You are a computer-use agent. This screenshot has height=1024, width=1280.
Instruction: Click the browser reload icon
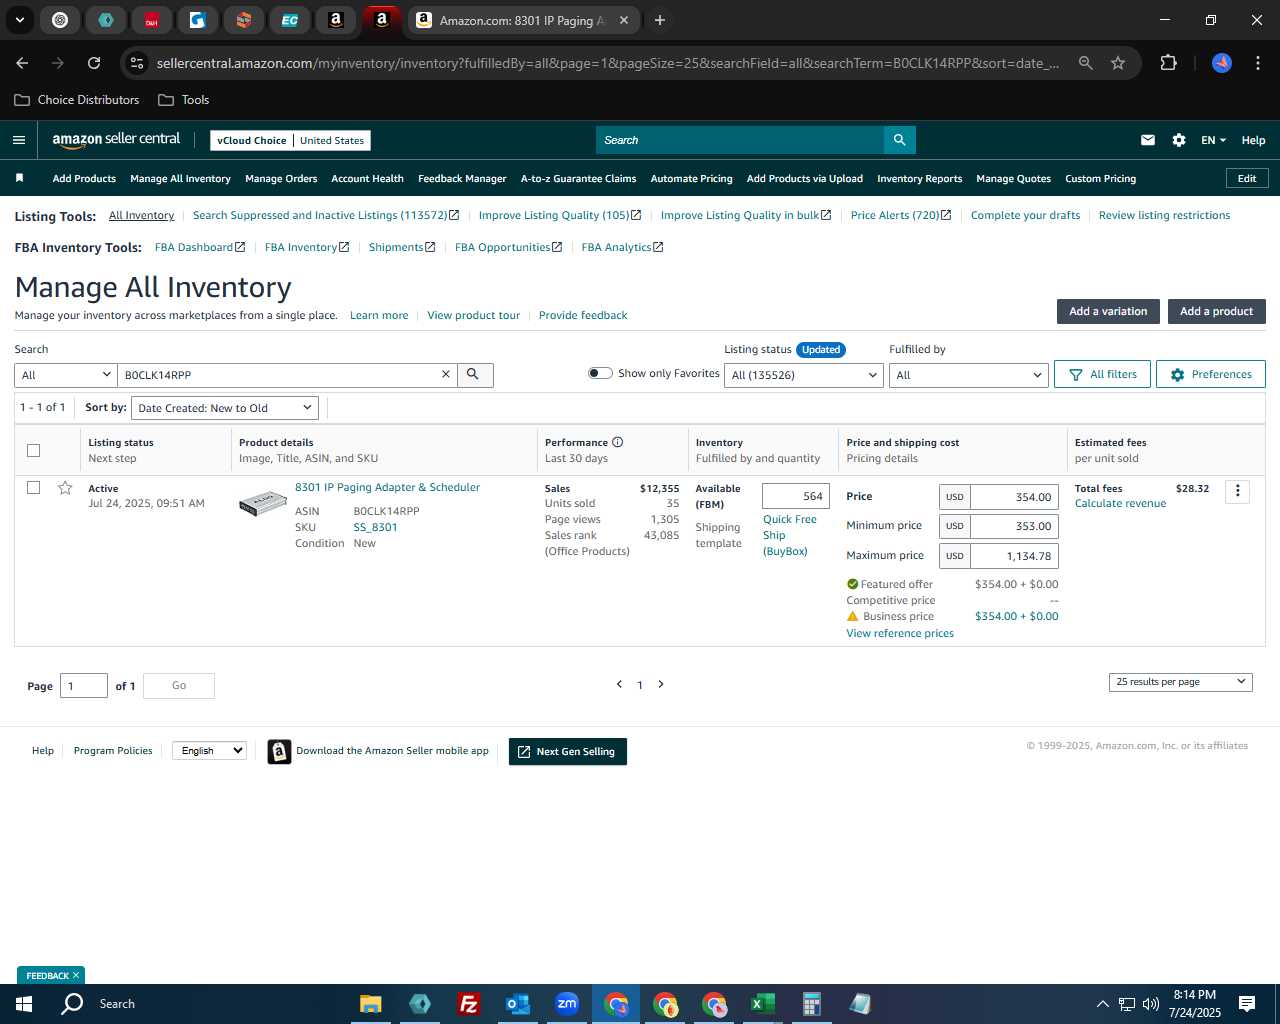tap(94, 63)
